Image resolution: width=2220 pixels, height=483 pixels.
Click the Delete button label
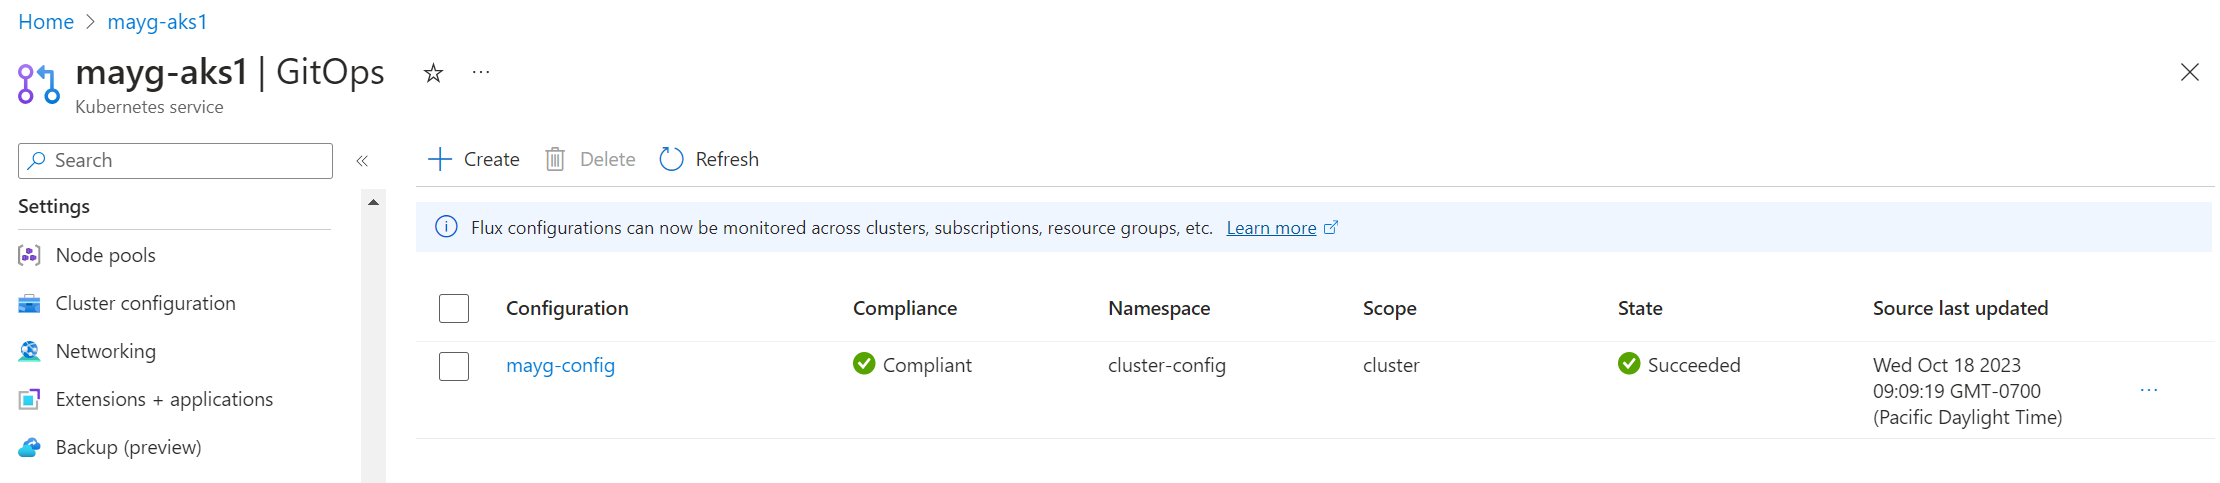[607, 159]
